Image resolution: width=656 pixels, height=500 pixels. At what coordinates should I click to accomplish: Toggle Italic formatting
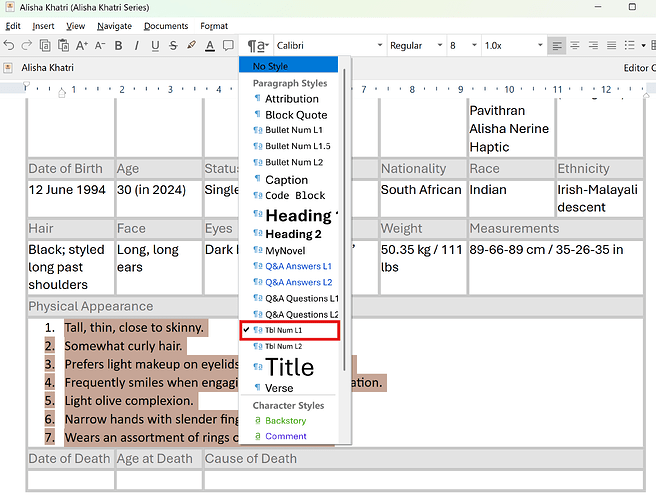(136, 45)
